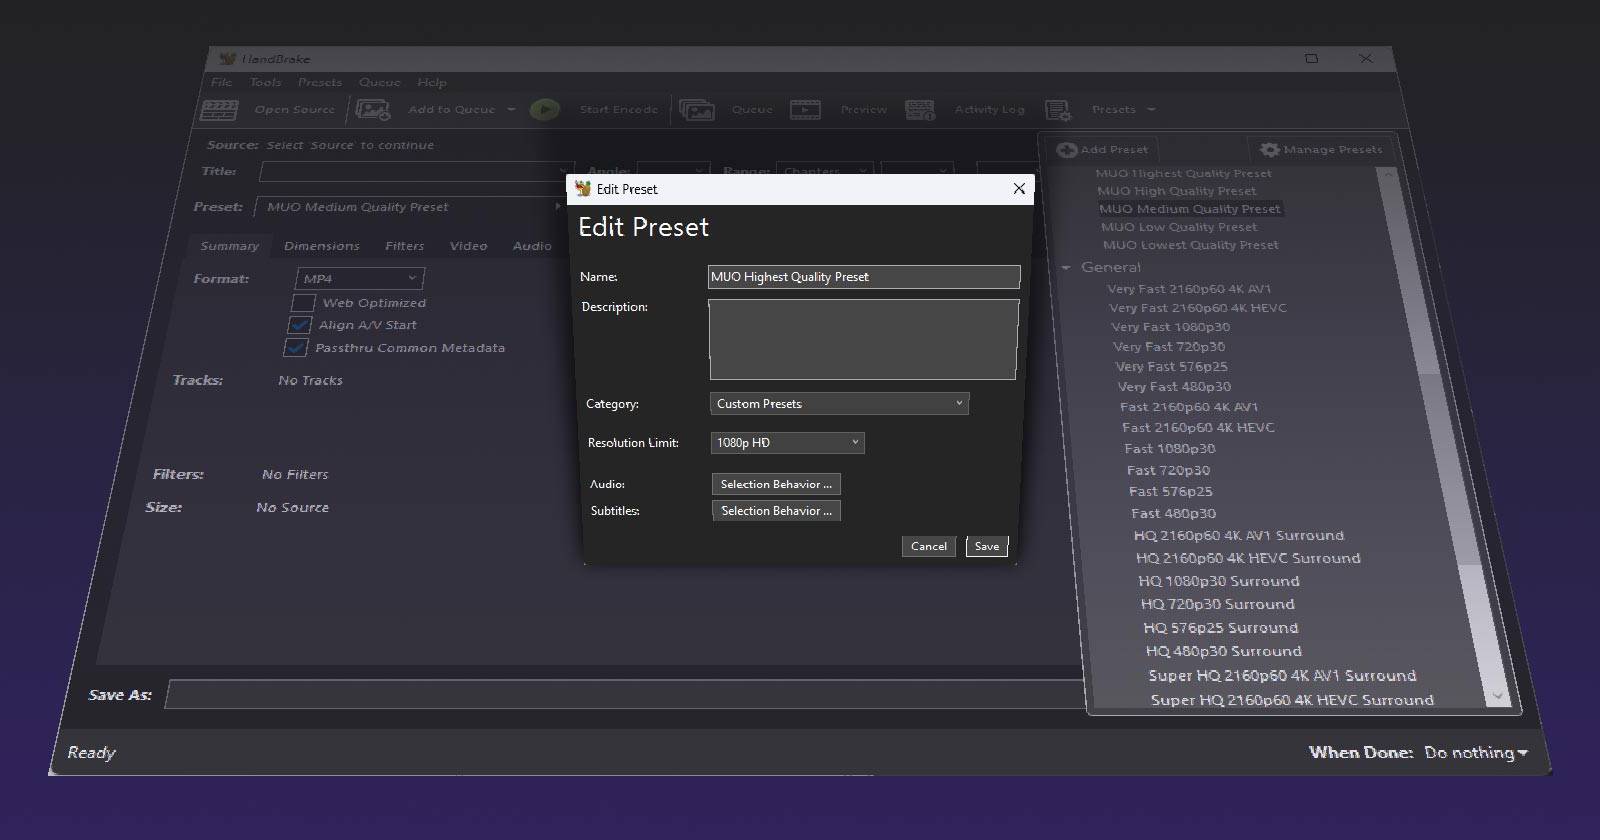Toggle Passthru Common Metadata checkbox
The height and width of the screenshot is (840, 1600).
click(x=295, y=348)
